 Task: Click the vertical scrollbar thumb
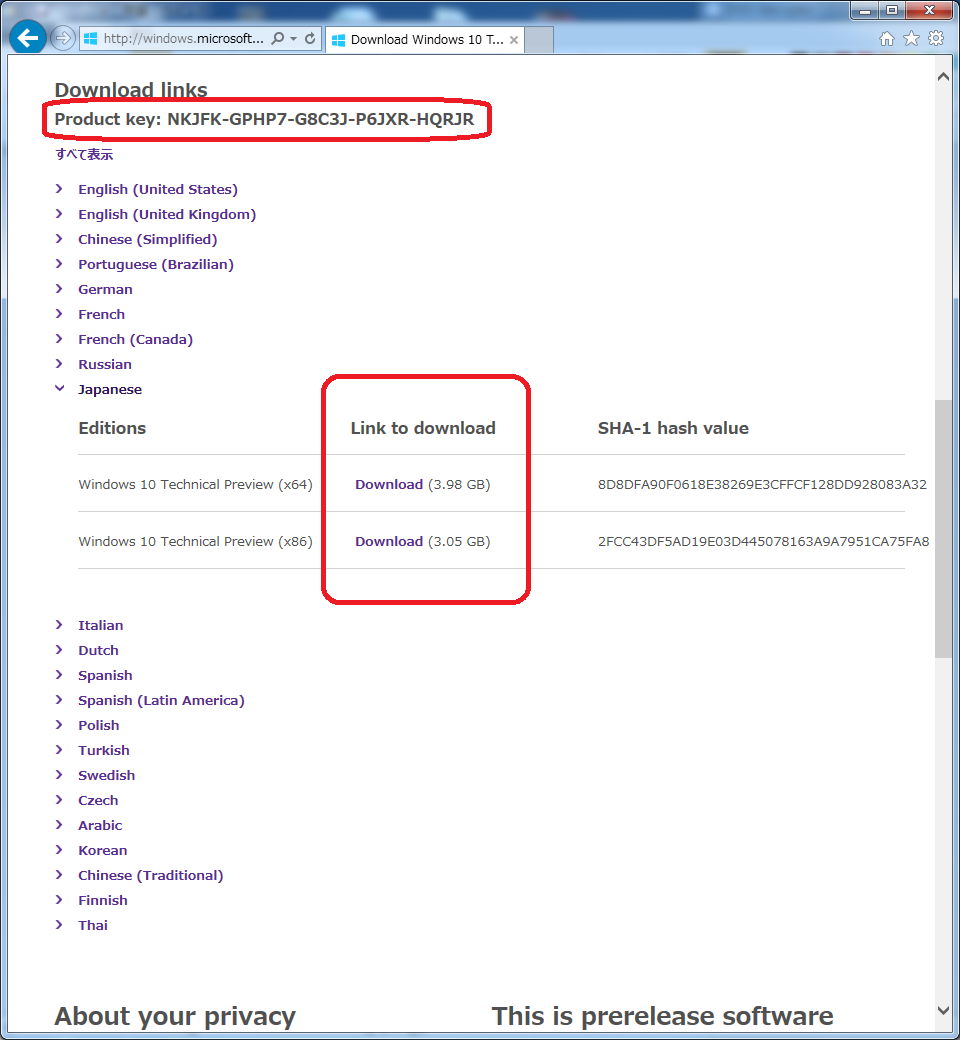point(943,529)
